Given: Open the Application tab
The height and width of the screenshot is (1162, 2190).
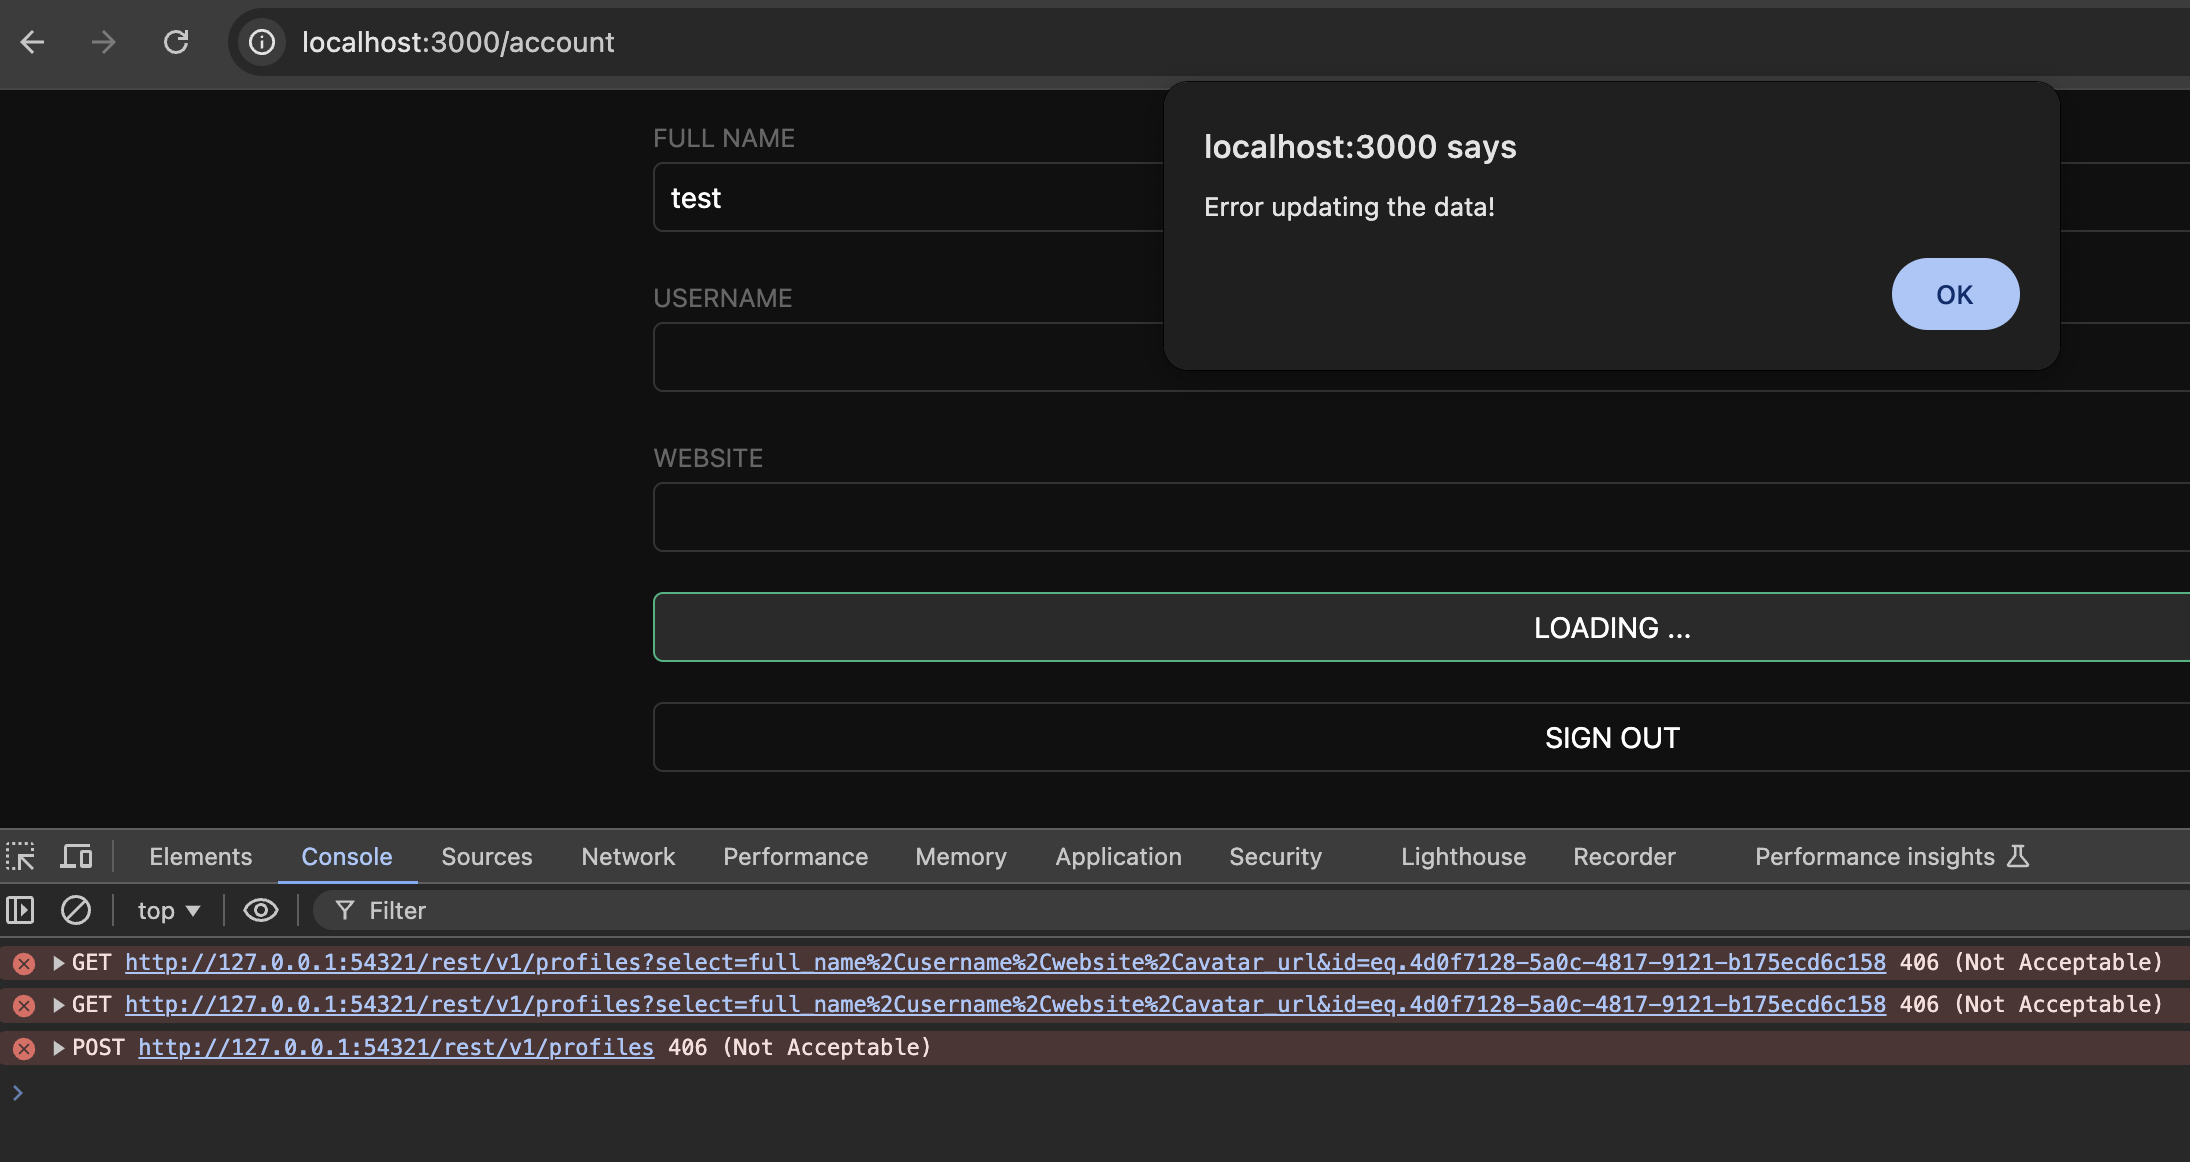Looking at the screenshot, I should pyautogui.click(x=1118, y=856).
